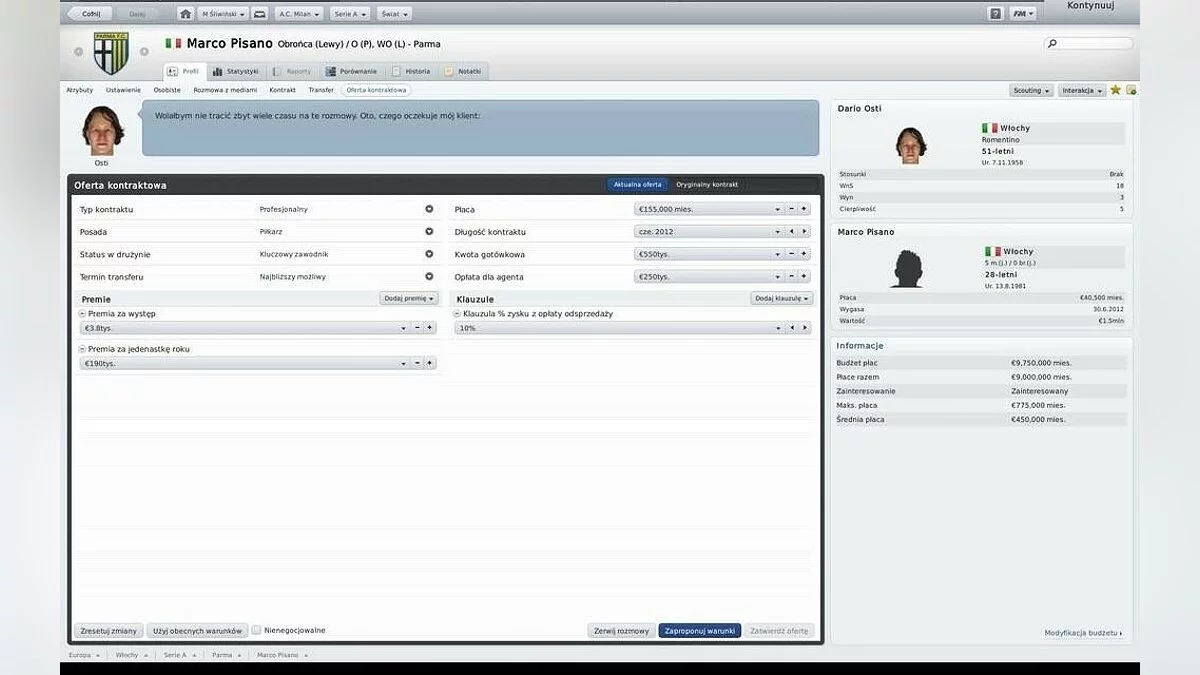Go to previous player arrow beside crest
Viewport: 1200px width, 675px height.
click(79, 51)
